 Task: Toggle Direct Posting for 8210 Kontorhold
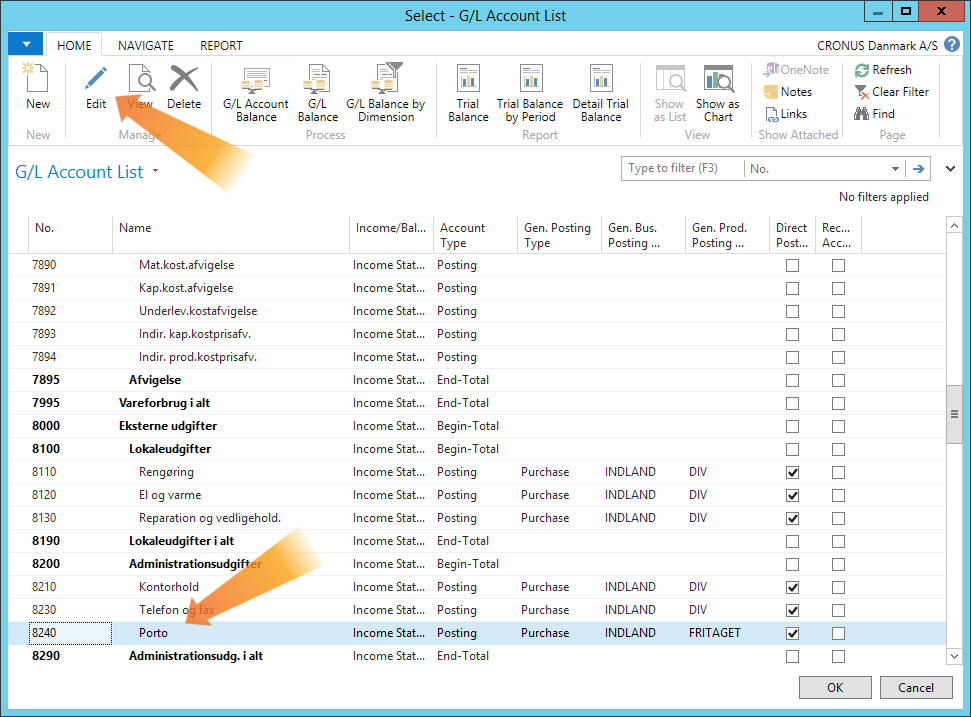click(792, 588)
